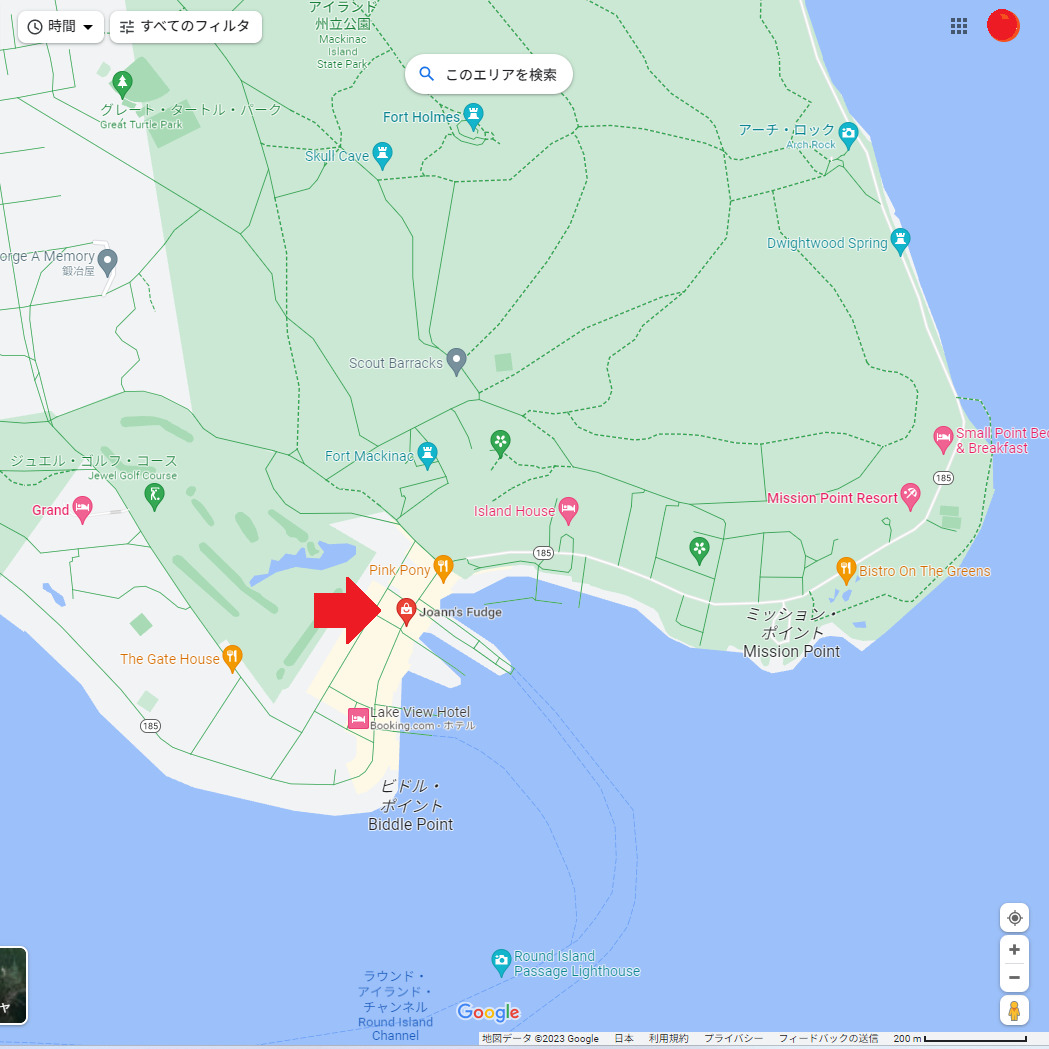This screenshot has width=1049, height=1049.
Task: Center map on your location
Action: tap(1014, 917)
